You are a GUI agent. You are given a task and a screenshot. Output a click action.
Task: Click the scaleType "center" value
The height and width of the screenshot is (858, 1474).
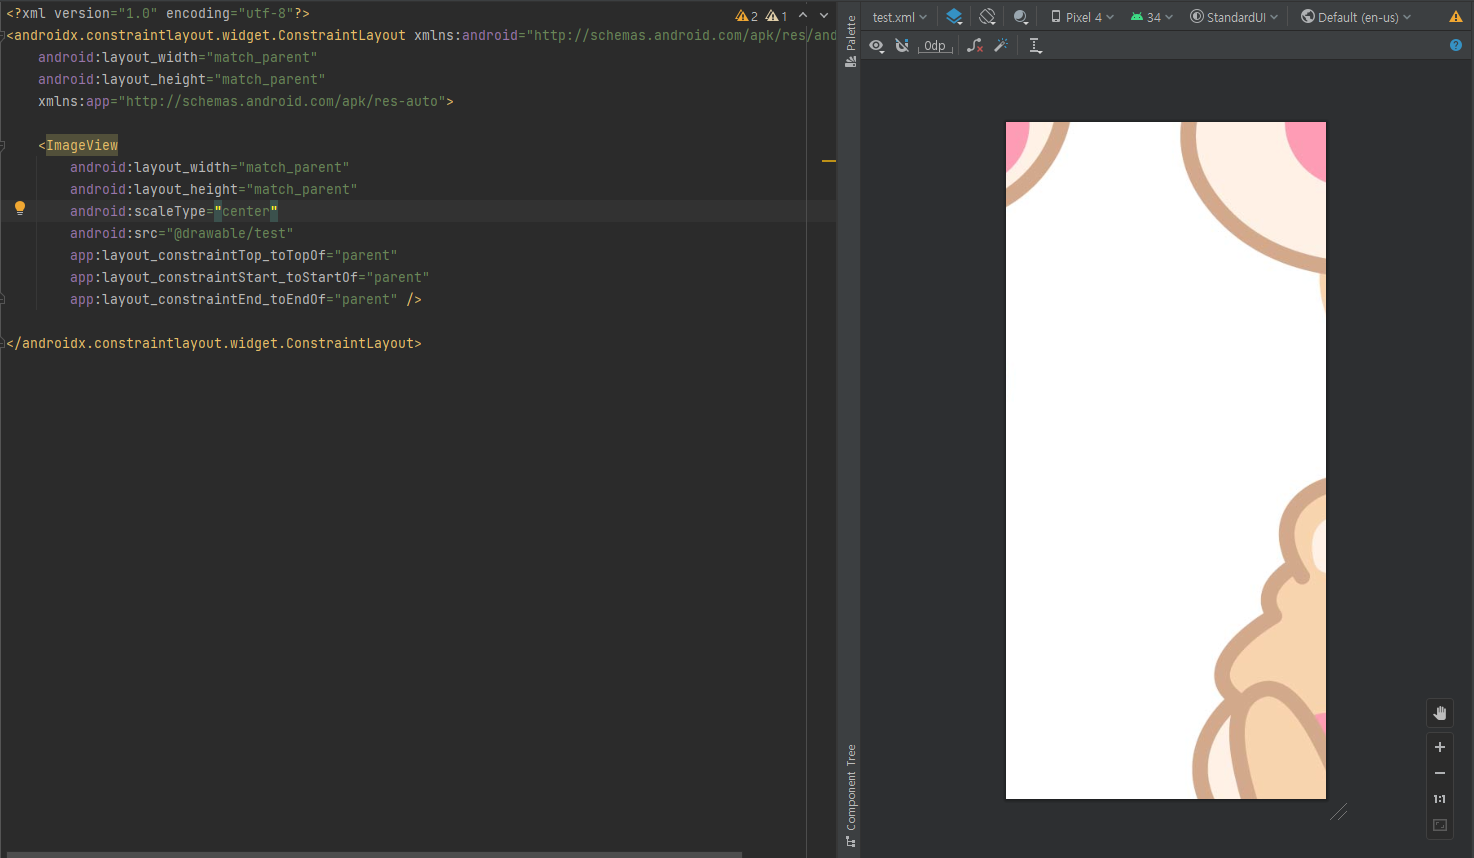(246, 211)
